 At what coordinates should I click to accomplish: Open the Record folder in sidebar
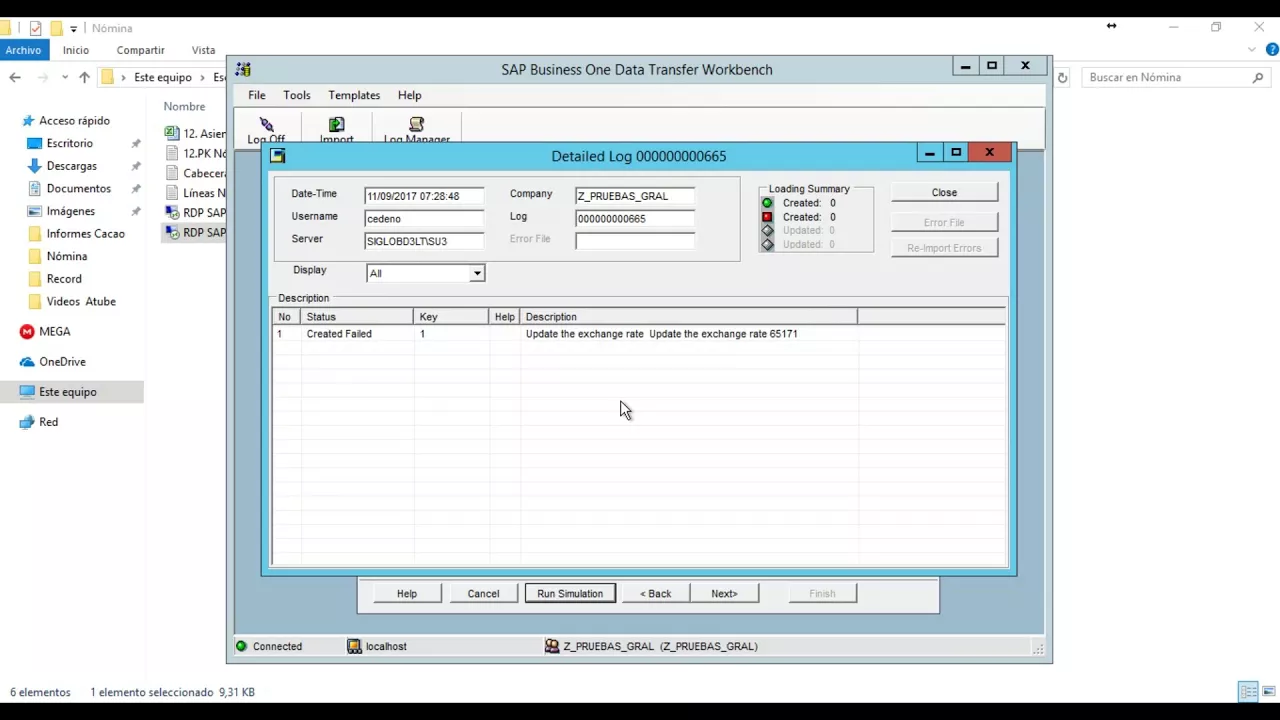tap(55, 279)
